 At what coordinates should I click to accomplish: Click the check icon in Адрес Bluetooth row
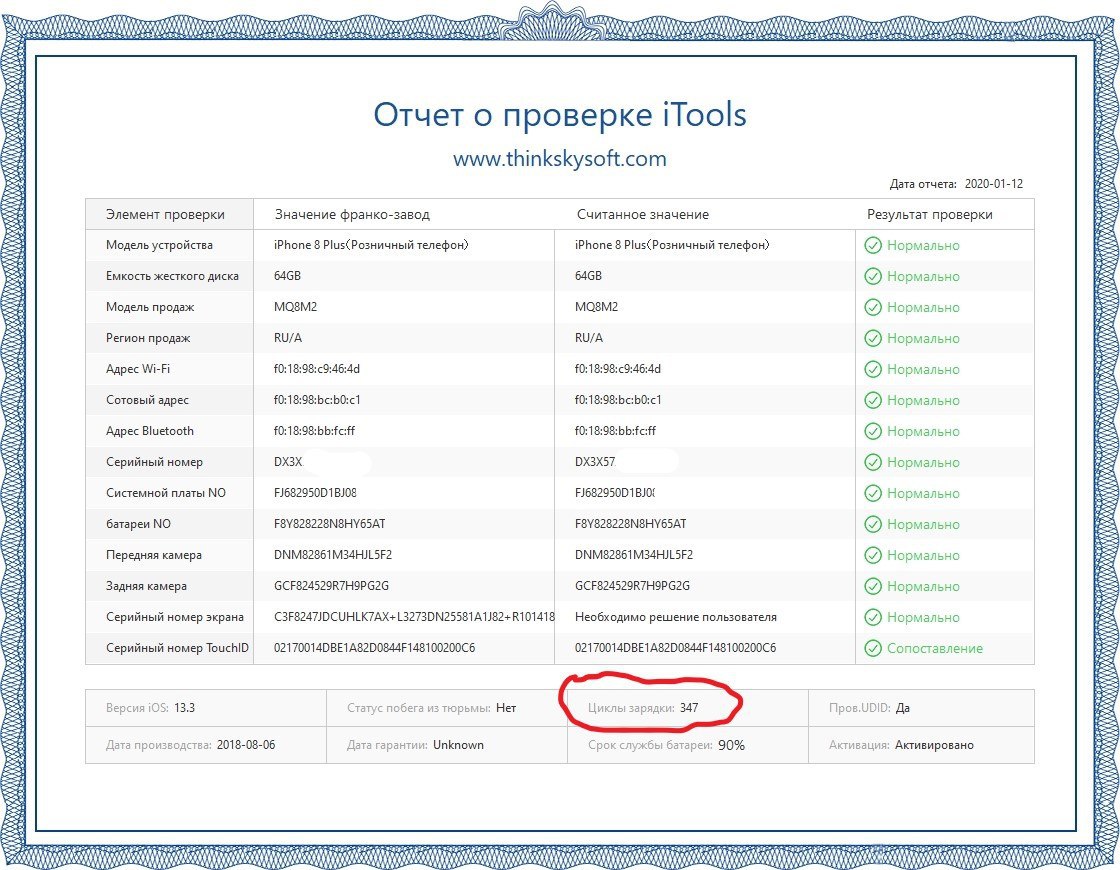pyautogui.click(x=873, y=431)
